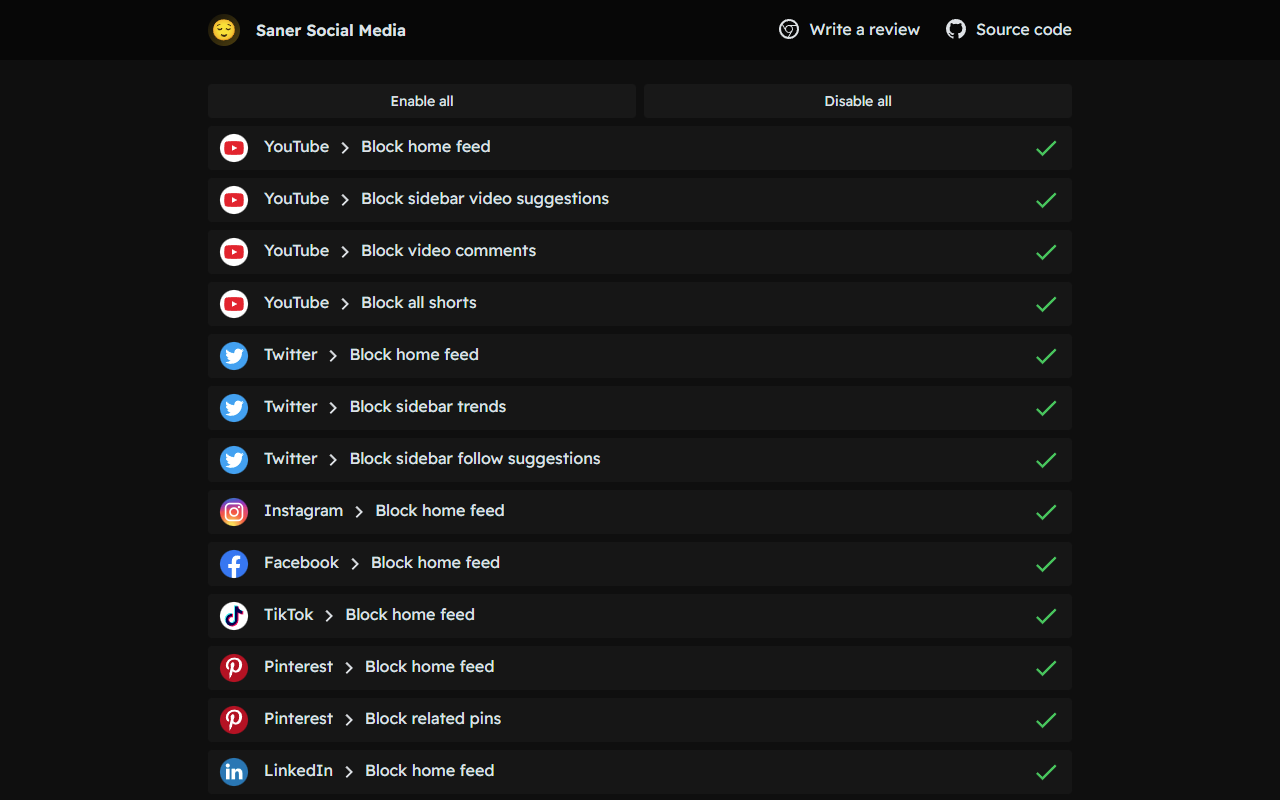
Task: Click the 'Facebook' label text
Action: pos(301,563)
